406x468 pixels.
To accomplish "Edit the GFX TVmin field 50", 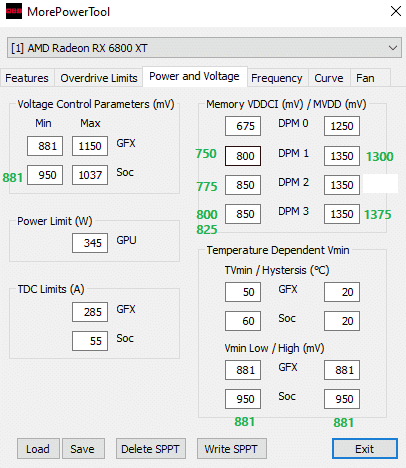I will [x=243, y=292].
